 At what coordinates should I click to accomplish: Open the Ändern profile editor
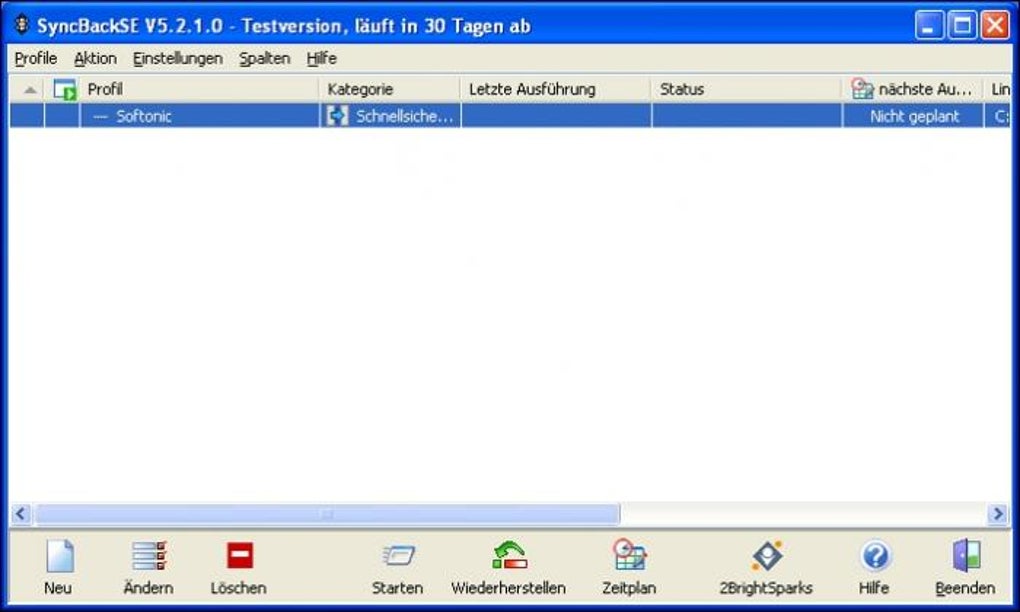[148, 567]
